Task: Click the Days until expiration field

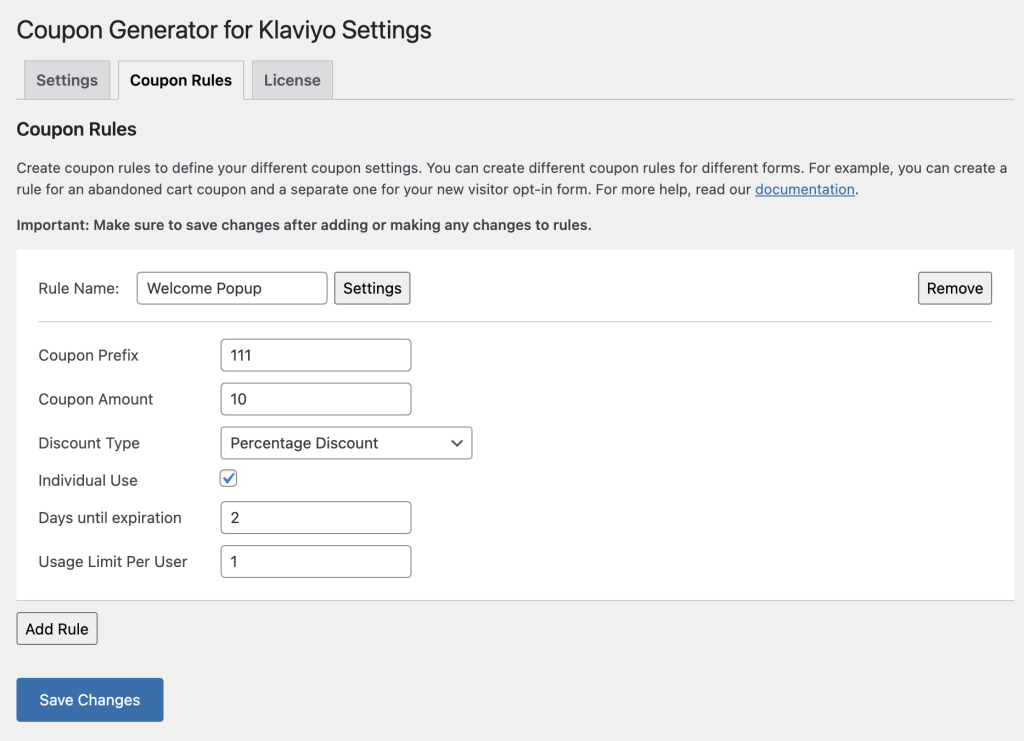Action: 316,518
